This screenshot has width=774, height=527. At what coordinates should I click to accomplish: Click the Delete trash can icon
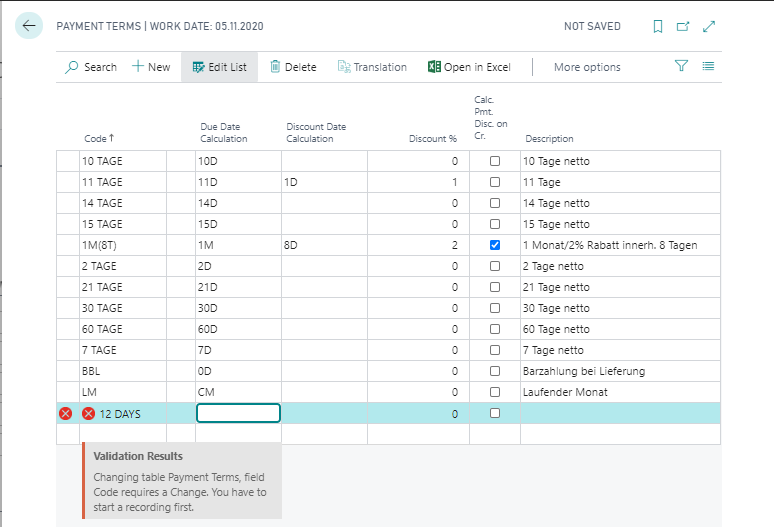pyautogui.click(x=275, y=67)
